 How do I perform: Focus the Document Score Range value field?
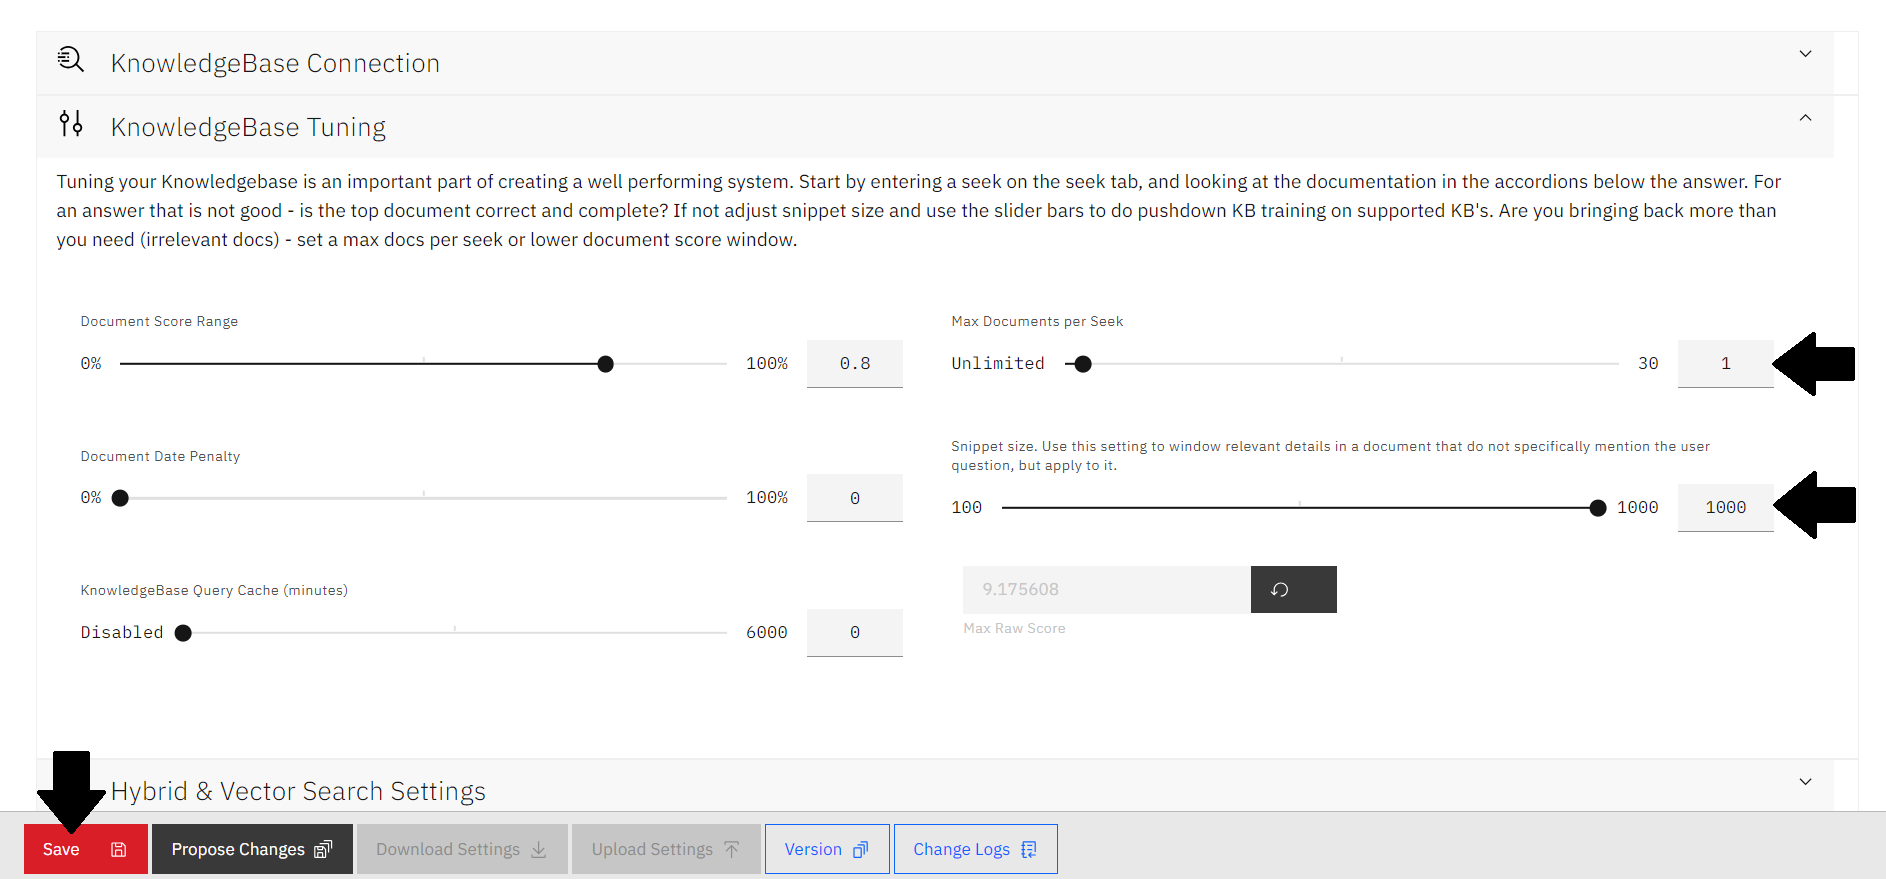(x=854, y=364)
